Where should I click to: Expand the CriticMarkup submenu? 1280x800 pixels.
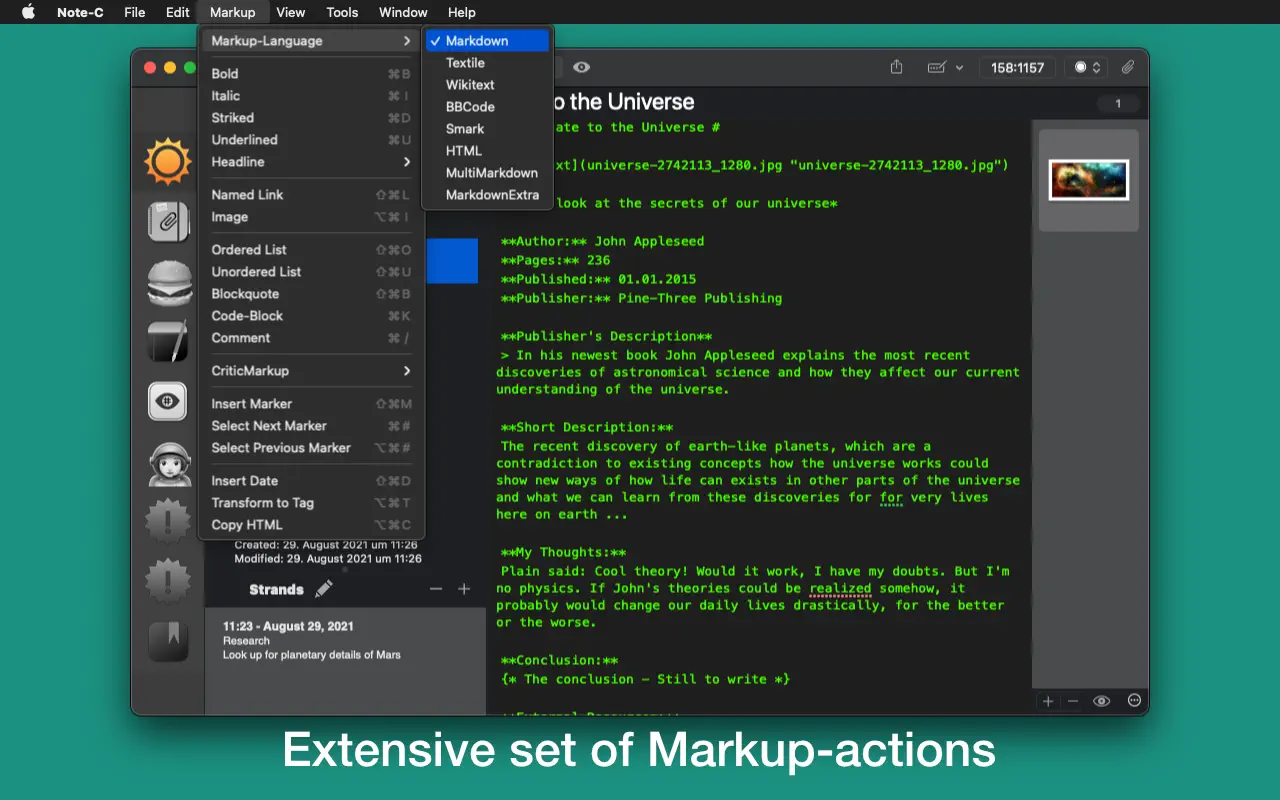click(x=311, y=371)
